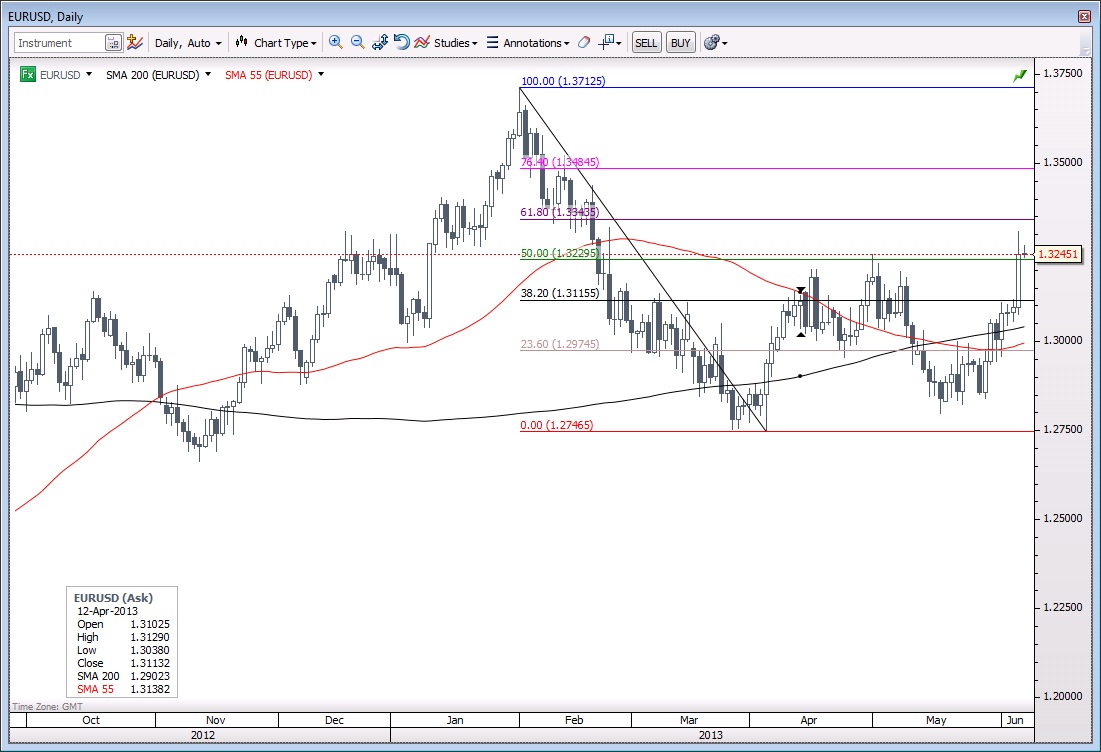The width and height of the screenshot is (1101, 752).
Task: Select the eraser tool icon
Action: (585, 43)
